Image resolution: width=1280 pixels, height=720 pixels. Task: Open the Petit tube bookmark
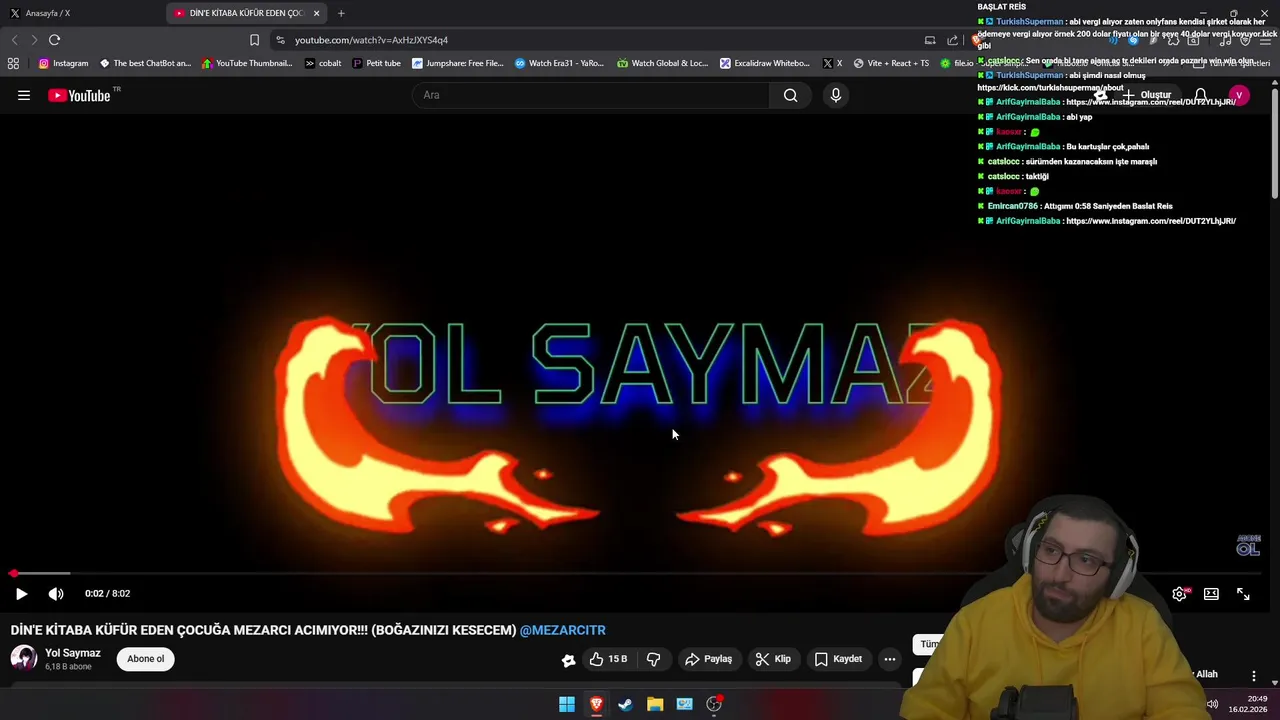[x=376, y=63]
